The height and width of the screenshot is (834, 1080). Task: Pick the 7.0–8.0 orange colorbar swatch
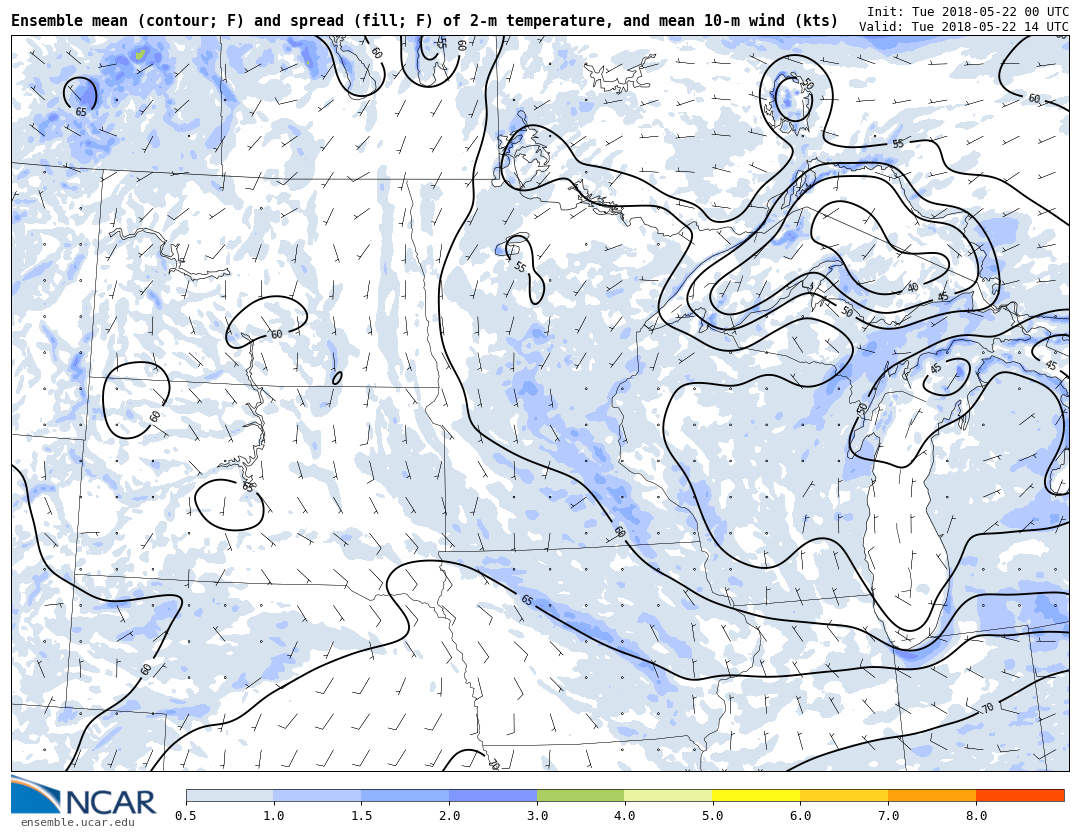[x=932, y=796]
